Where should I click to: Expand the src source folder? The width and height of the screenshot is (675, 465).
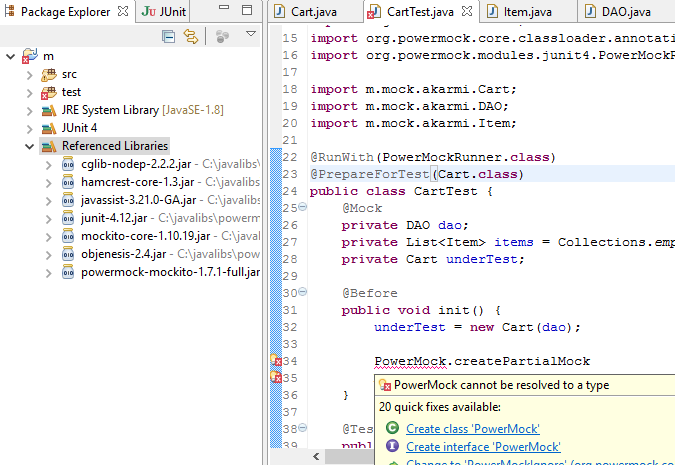(x=29, y=75)
